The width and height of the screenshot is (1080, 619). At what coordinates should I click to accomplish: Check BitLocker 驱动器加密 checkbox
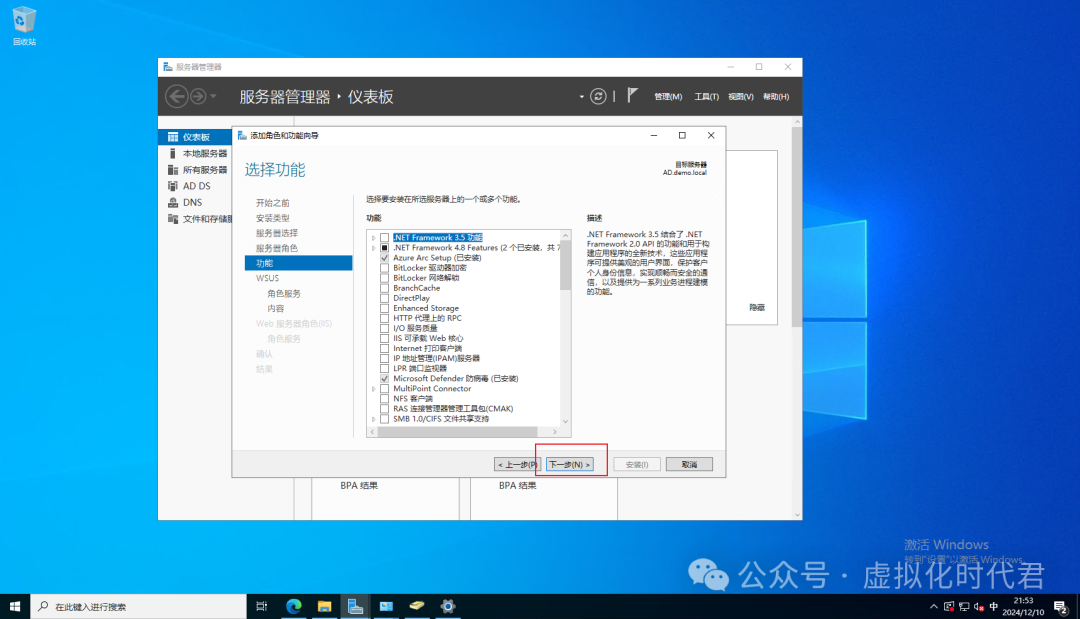click(x=384, y=268)
